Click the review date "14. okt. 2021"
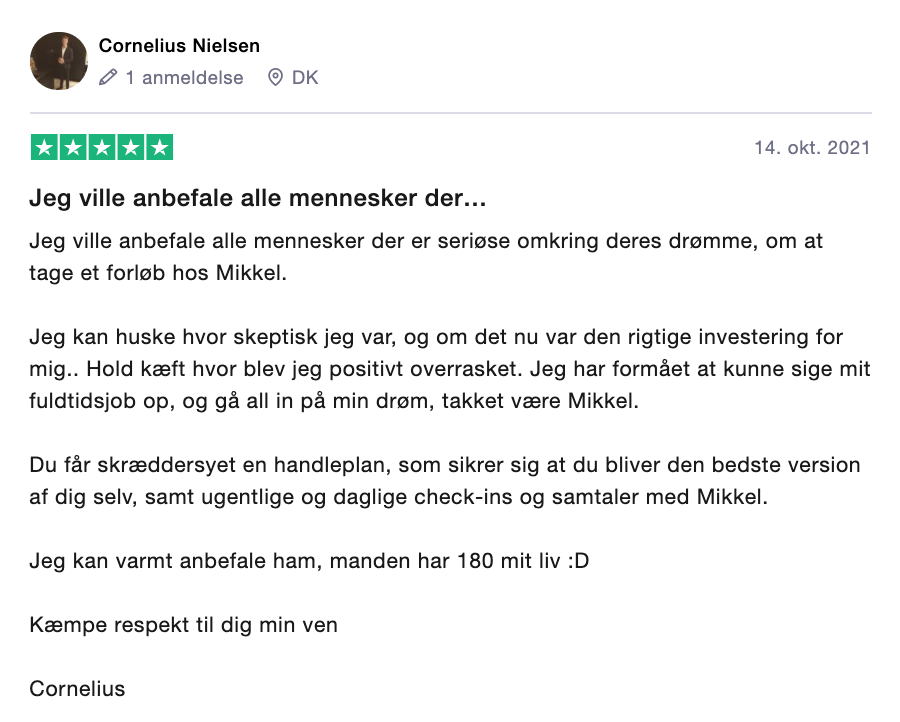Image resolution: width=900 pixels, height=722 pixels. pos(812,148)
